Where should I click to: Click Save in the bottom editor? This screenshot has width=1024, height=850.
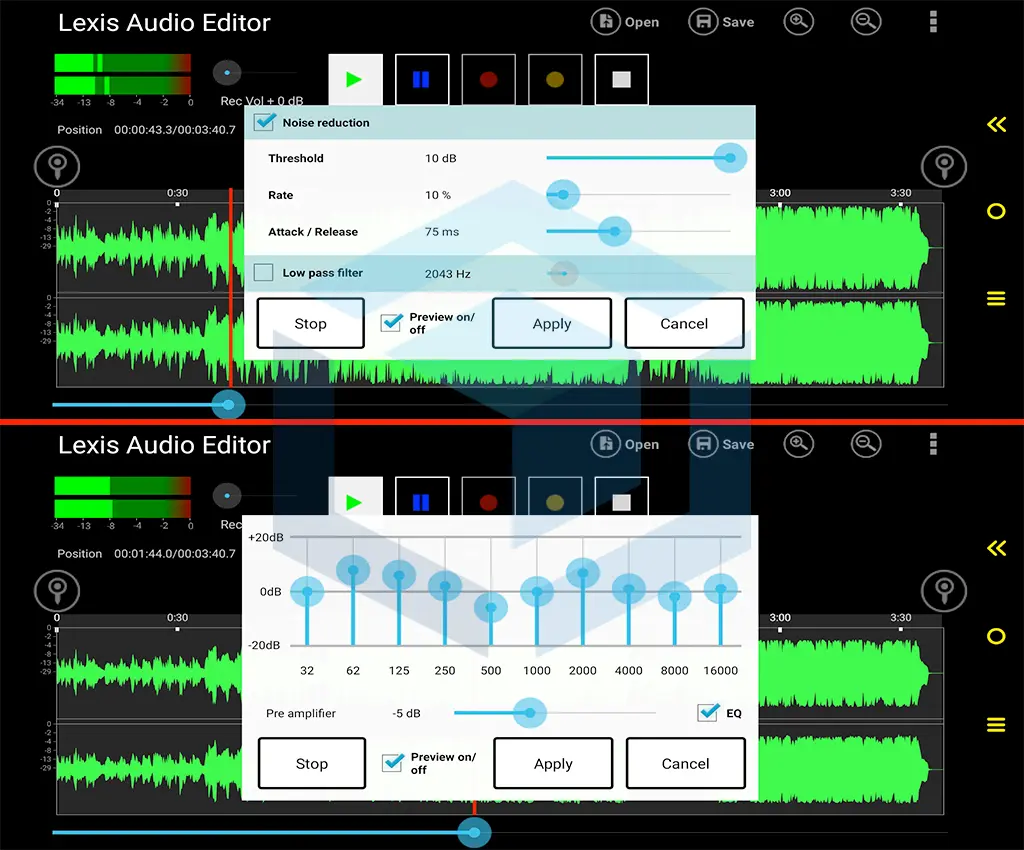pos(721,445)
